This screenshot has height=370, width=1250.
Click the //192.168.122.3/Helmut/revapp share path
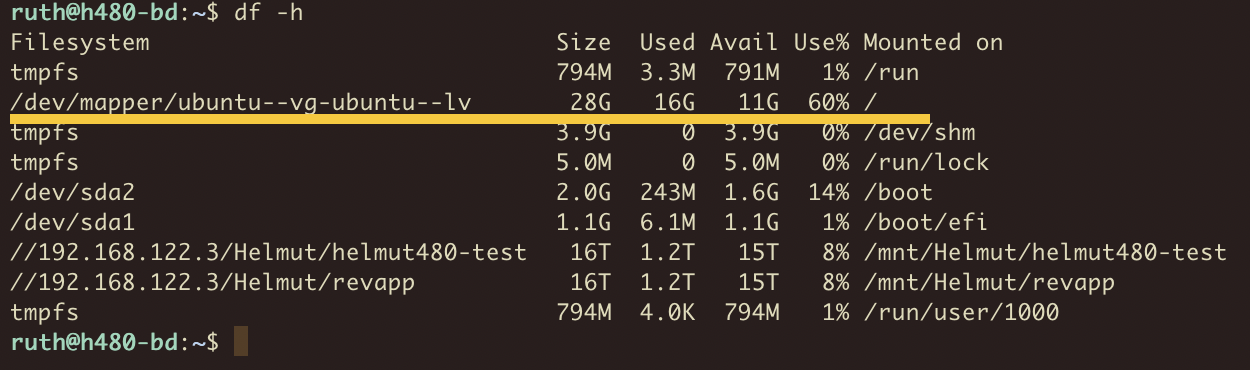213,282
